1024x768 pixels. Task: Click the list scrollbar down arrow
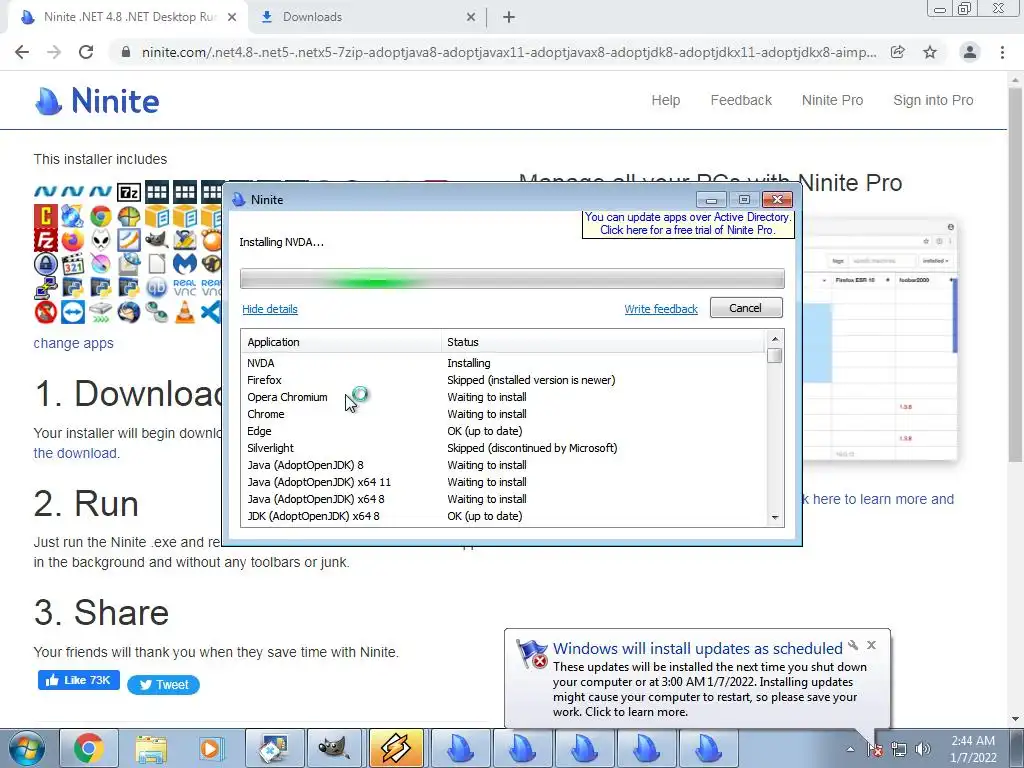pyautogui.click(x=775, y=517)
